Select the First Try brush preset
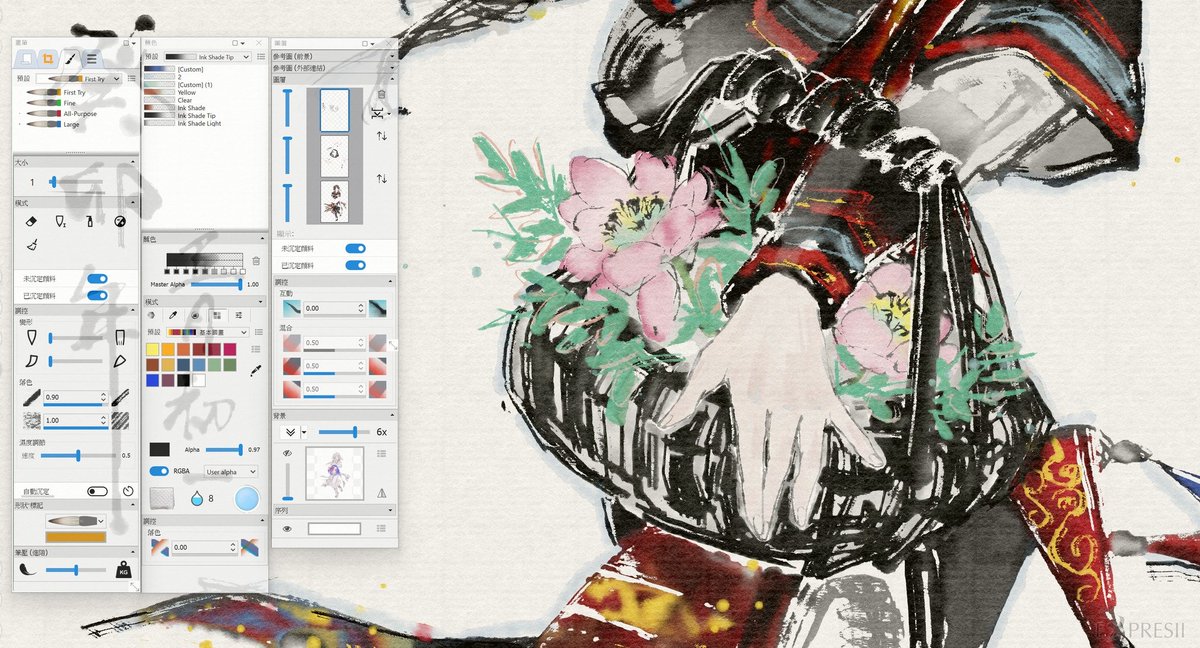 [57, 92]
